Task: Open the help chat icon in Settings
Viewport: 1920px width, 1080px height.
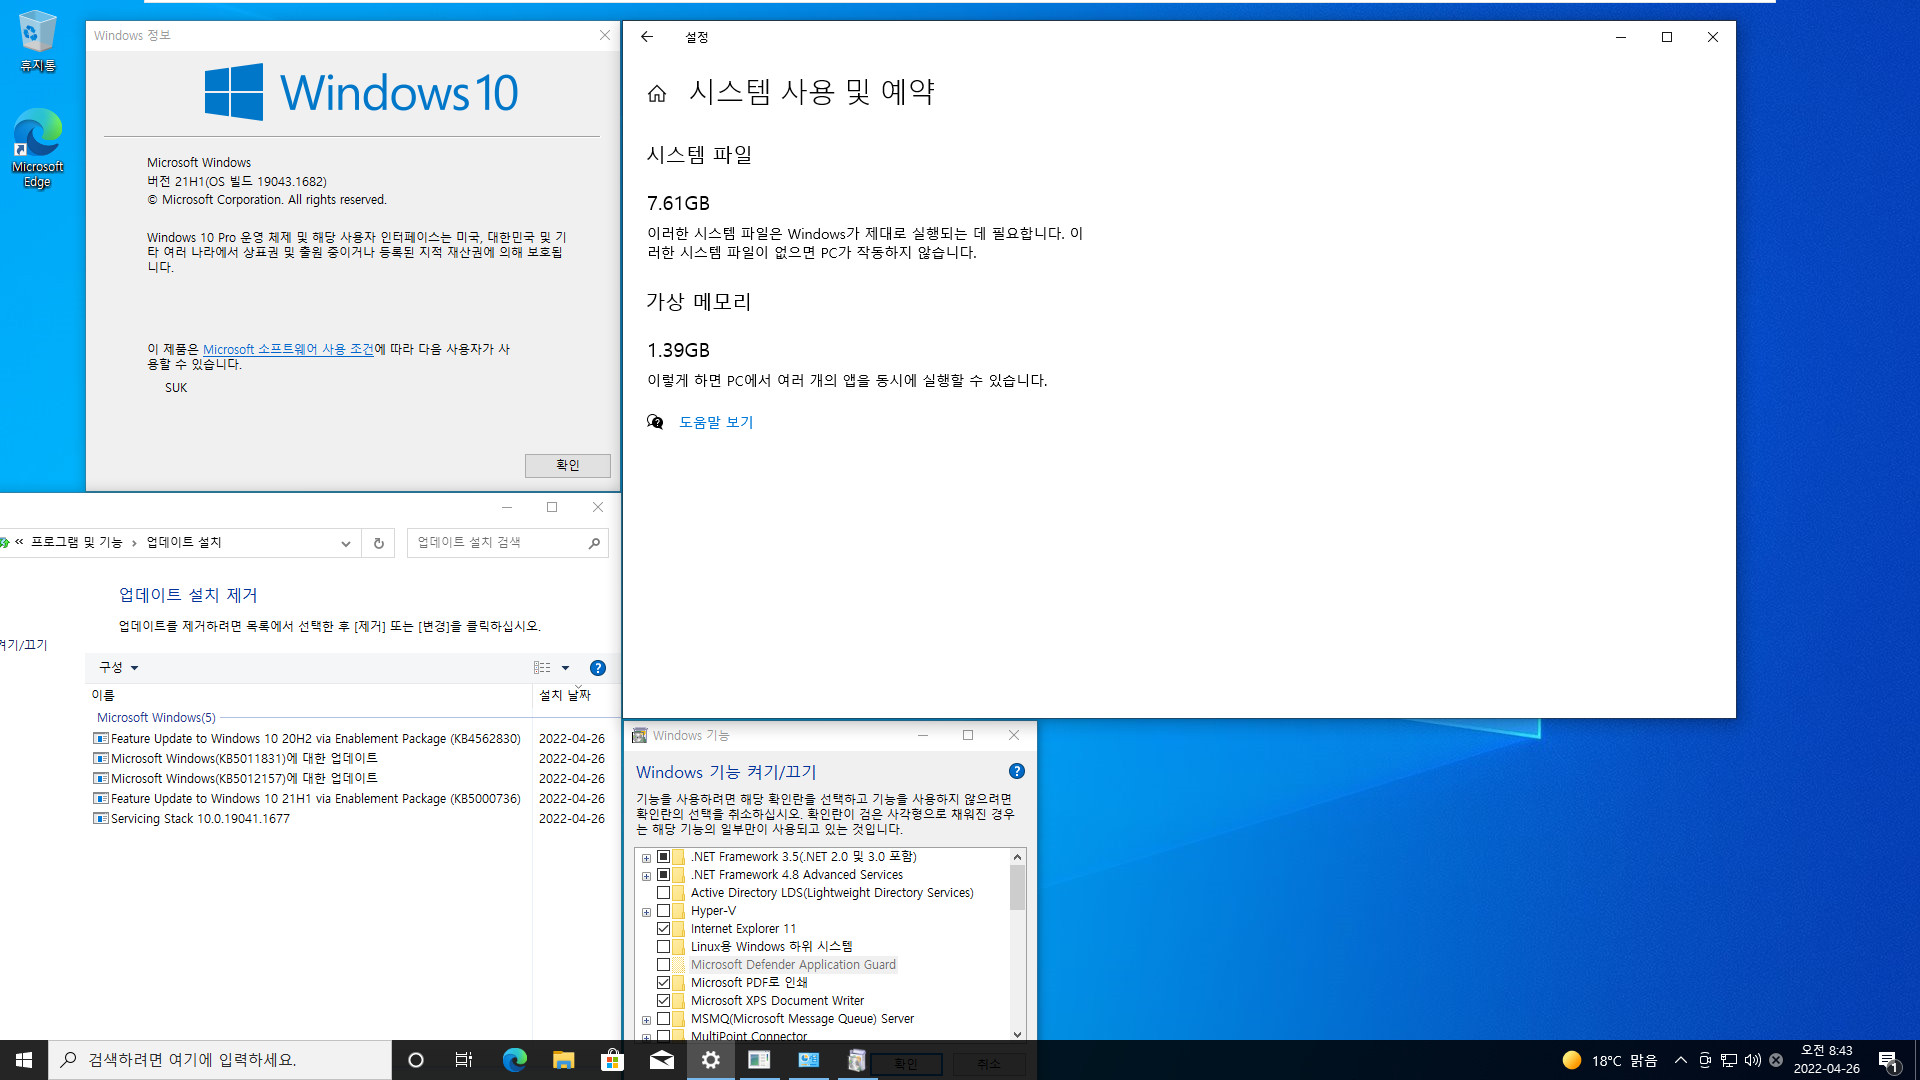Action: coord(655,422)
